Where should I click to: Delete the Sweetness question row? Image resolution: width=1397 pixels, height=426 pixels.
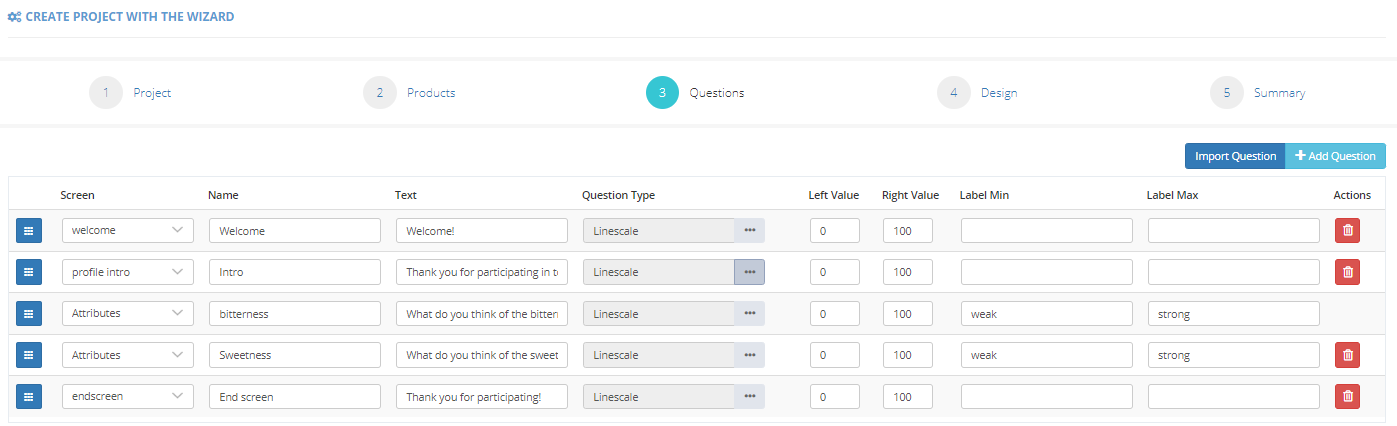click(1347, 355)
